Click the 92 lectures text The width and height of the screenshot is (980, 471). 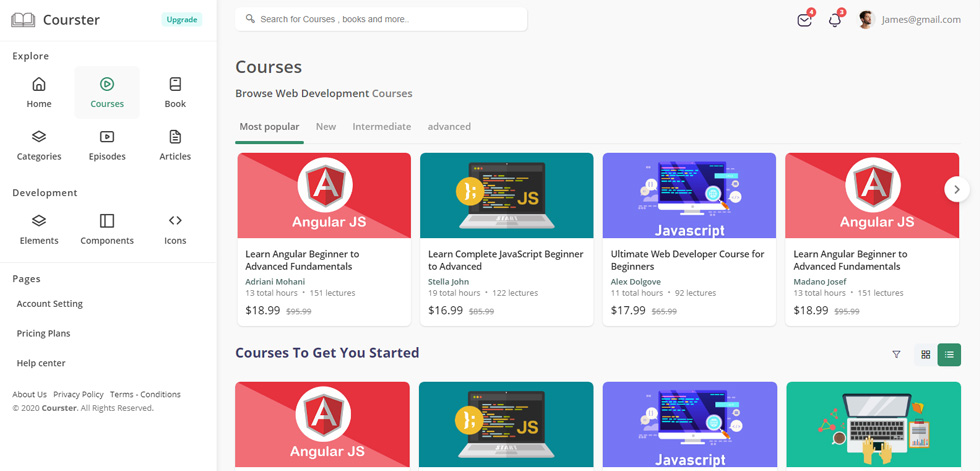coord(696,293)
